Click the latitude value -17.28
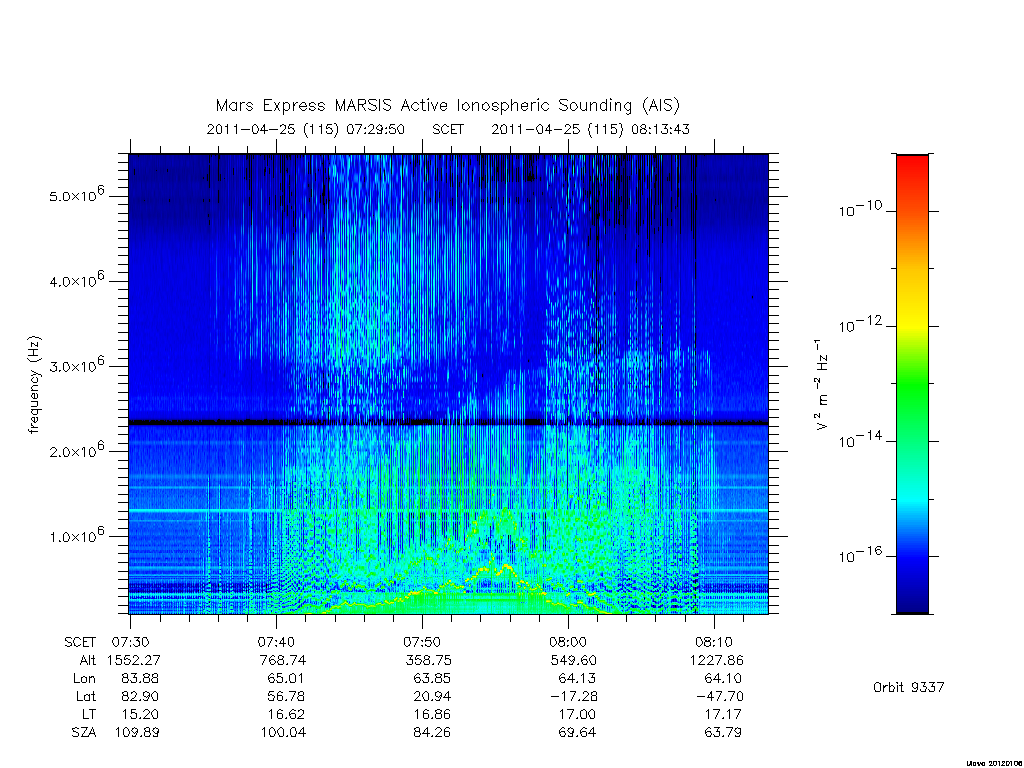This screenshot has height=768, width=1024. tap(574, 696)
